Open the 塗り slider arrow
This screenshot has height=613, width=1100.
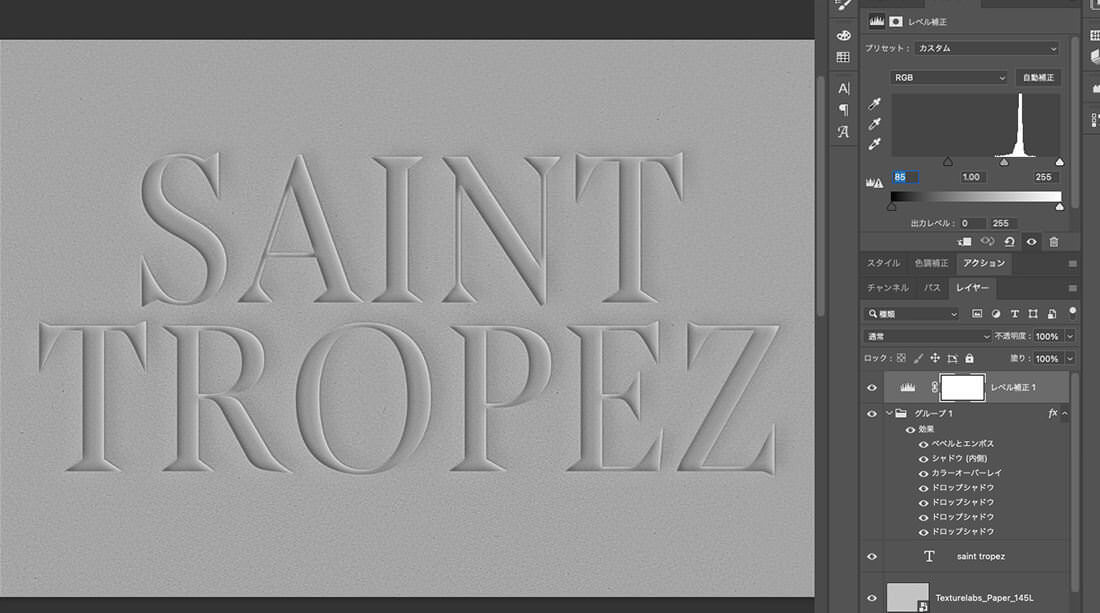click(x=1071, y=358)
